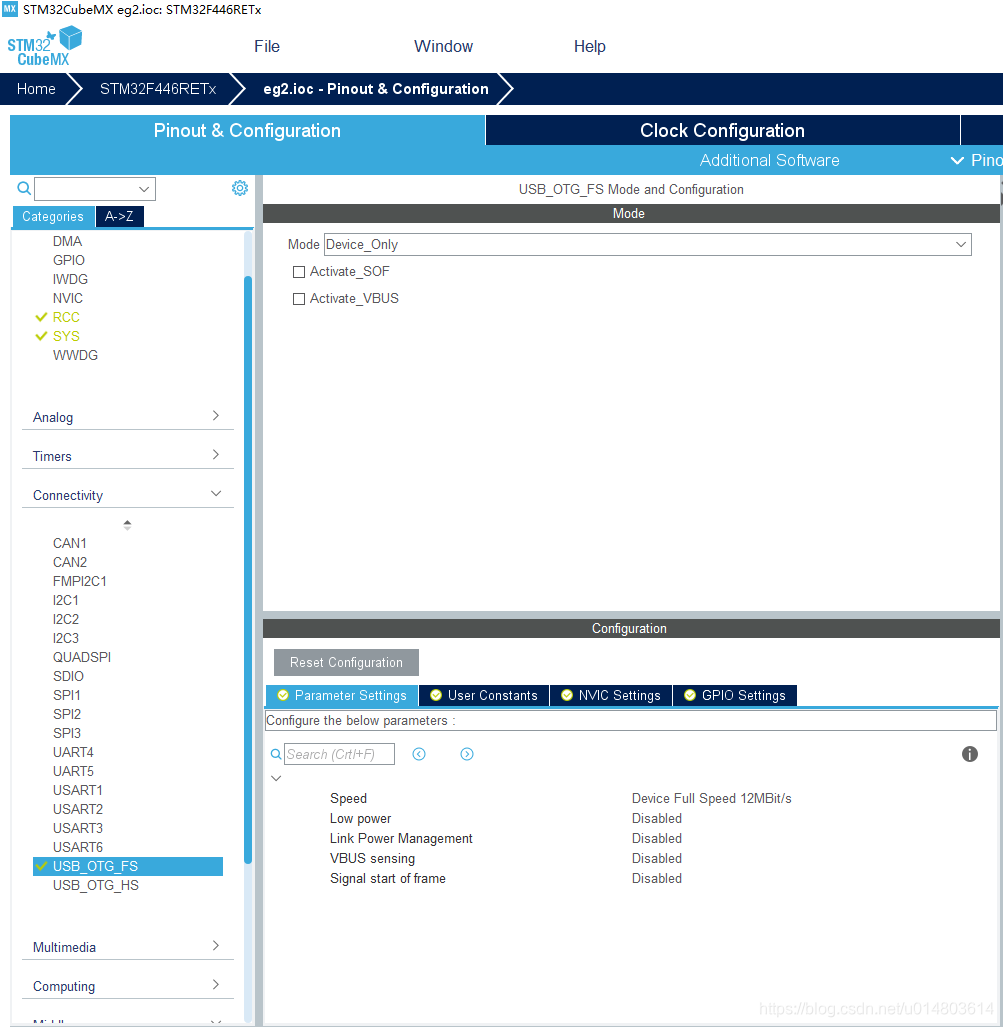Select the WWDG entry

click(75, 355)
